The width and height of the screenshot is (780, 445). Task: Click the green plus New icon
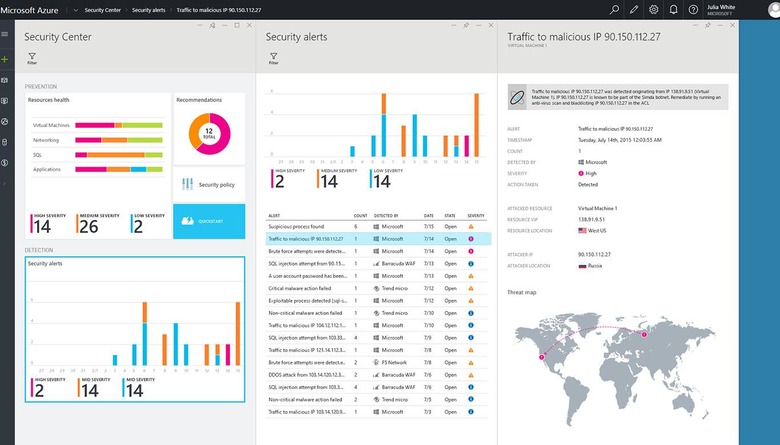tap(4, 59)
